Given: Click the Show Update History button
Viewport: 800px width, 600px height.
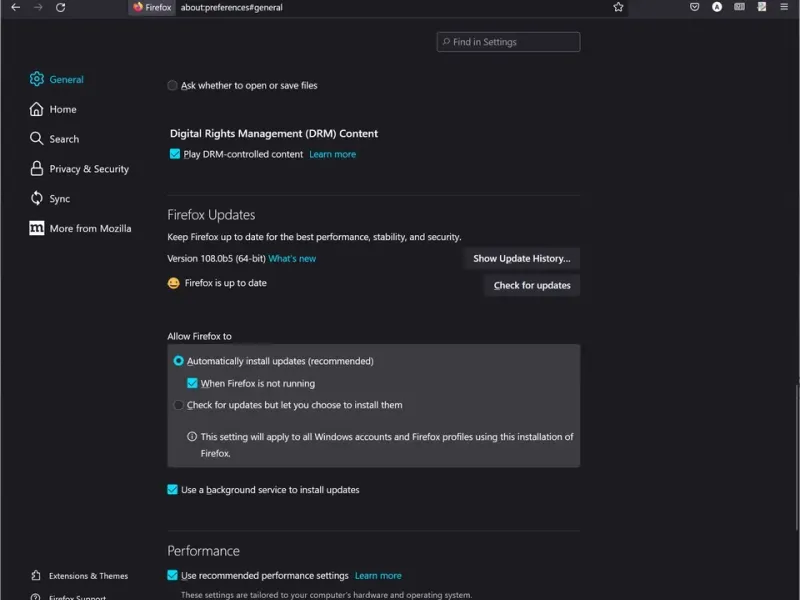Looking at the screenshot, I should click(521, 258).
